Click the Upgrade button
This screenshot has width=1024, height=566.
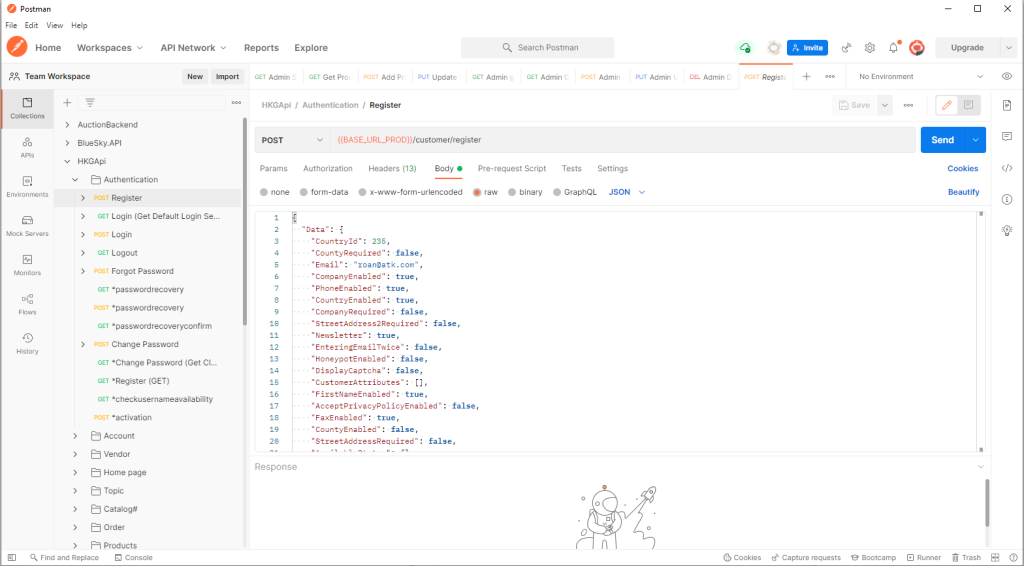[x=967, y=48]
